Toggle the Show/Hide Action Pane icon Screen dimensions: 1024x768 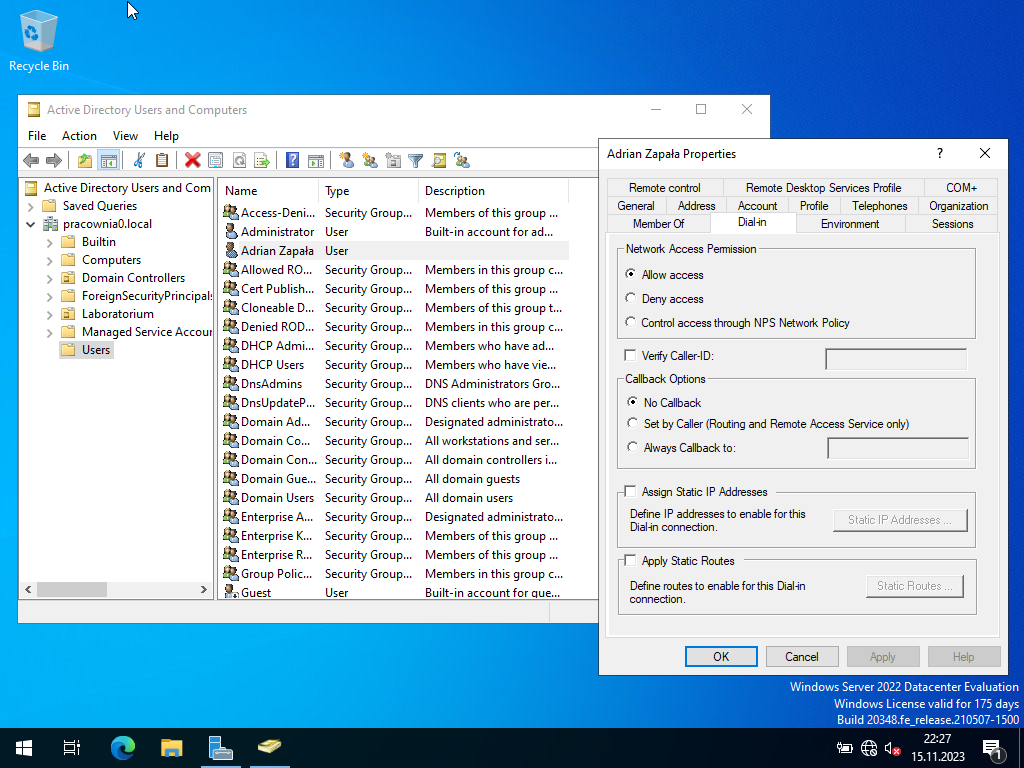(x=316, y=160)
